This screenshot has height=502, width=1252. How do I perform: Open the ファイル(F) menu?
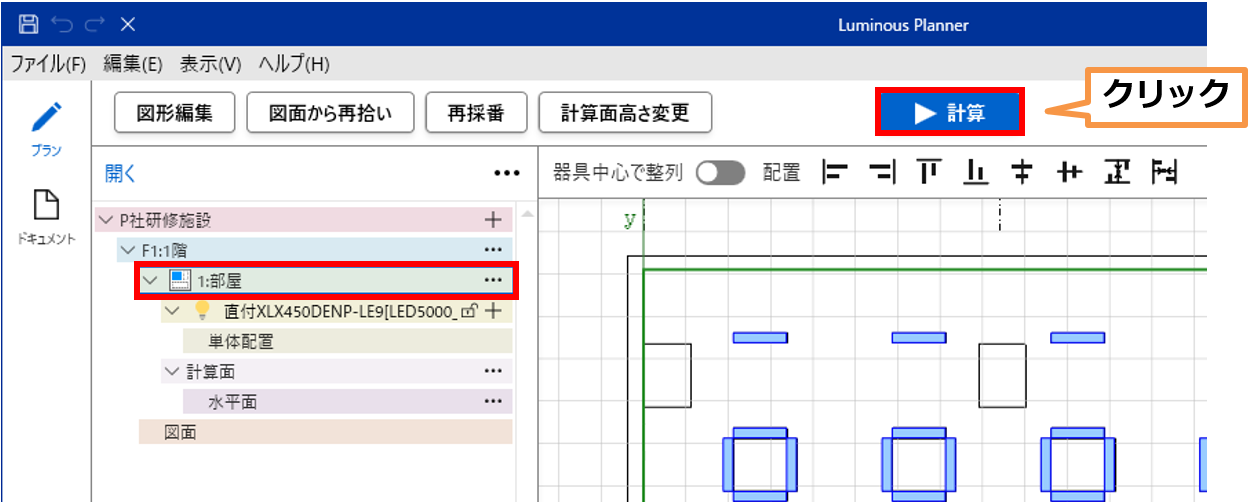[x=48, y=64]
